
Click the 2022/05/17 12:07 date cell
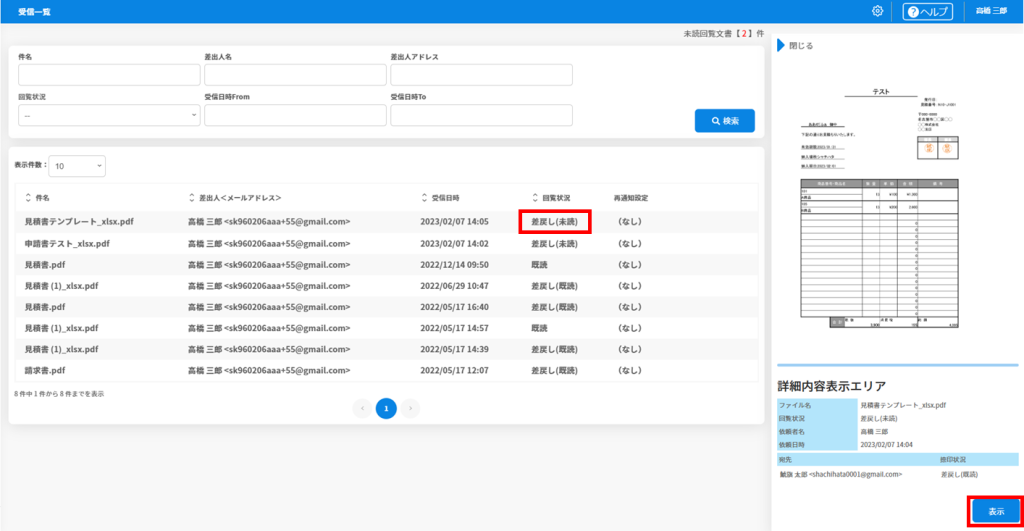point(455,370)
